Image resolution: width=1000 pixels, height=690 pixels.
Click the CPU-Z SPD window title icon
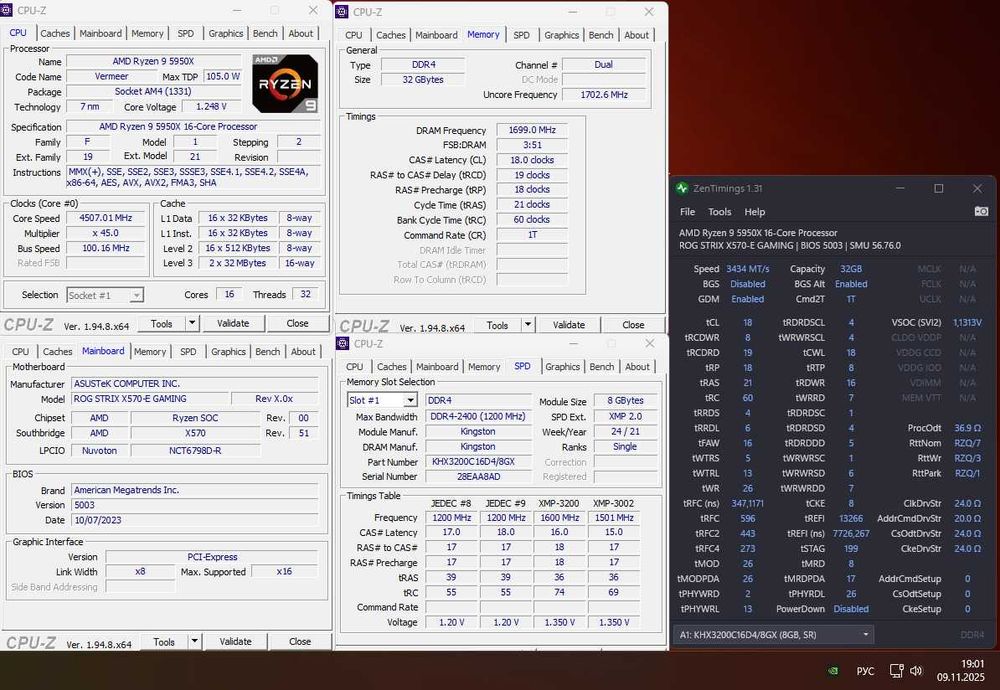342,344
